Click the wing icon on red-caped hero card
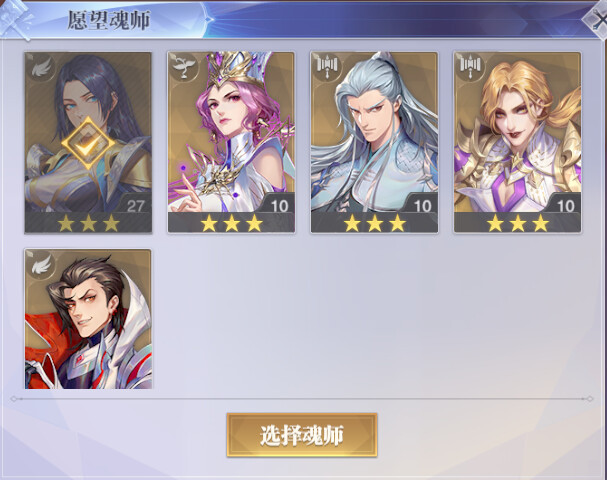 click(x=41, y=265)
